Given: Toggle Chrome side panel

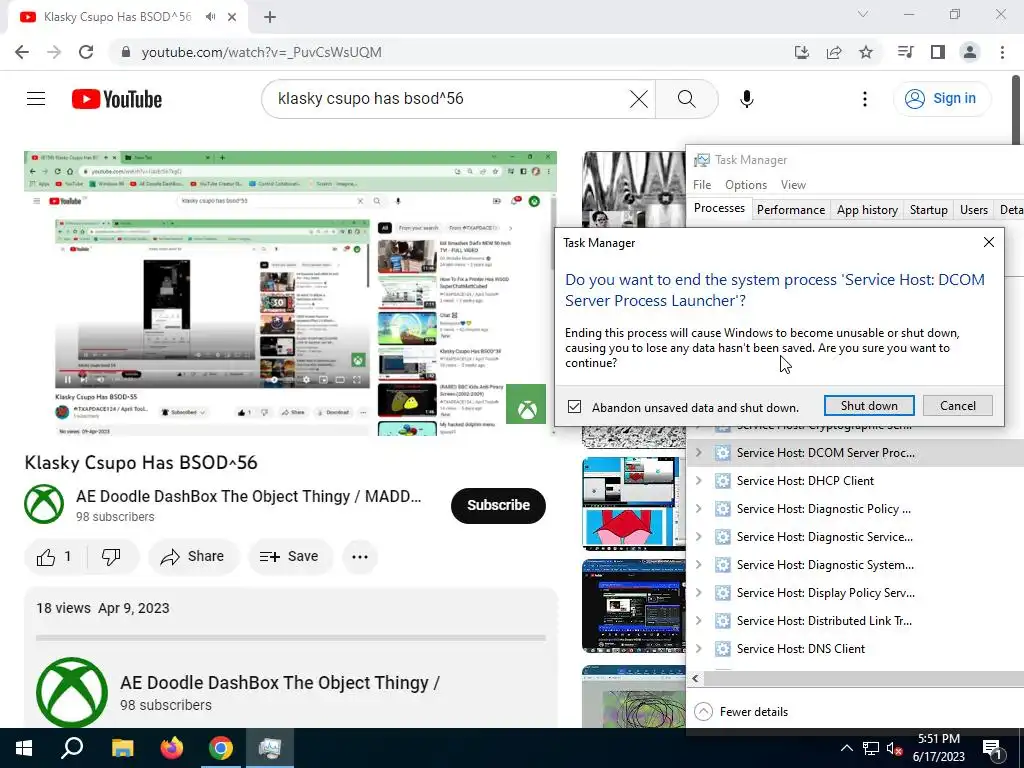Looking at the screenshot, I should (x=938, y=52).
